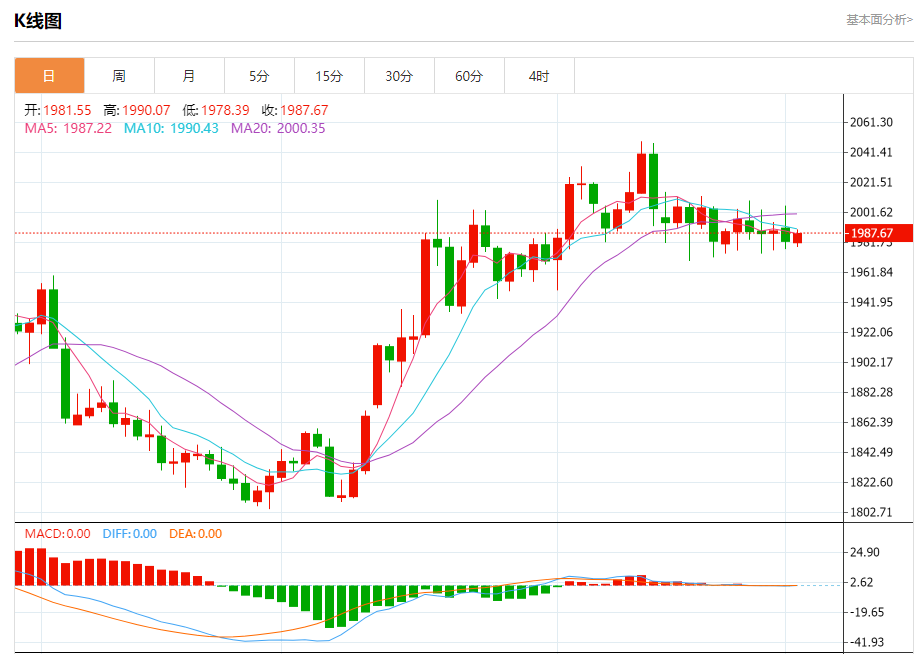Screen dimensions: 923x654
Task: Click the DEA:0.00 indicator label
Action: [x=195, y=534]
